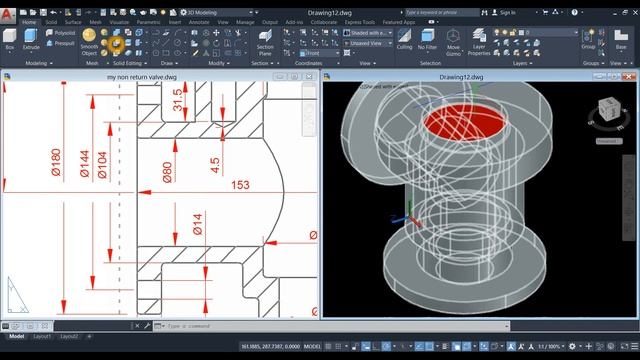The image size is (640, 360).
Task: Select the Move Gizmo tool
Action: [453, 42]
